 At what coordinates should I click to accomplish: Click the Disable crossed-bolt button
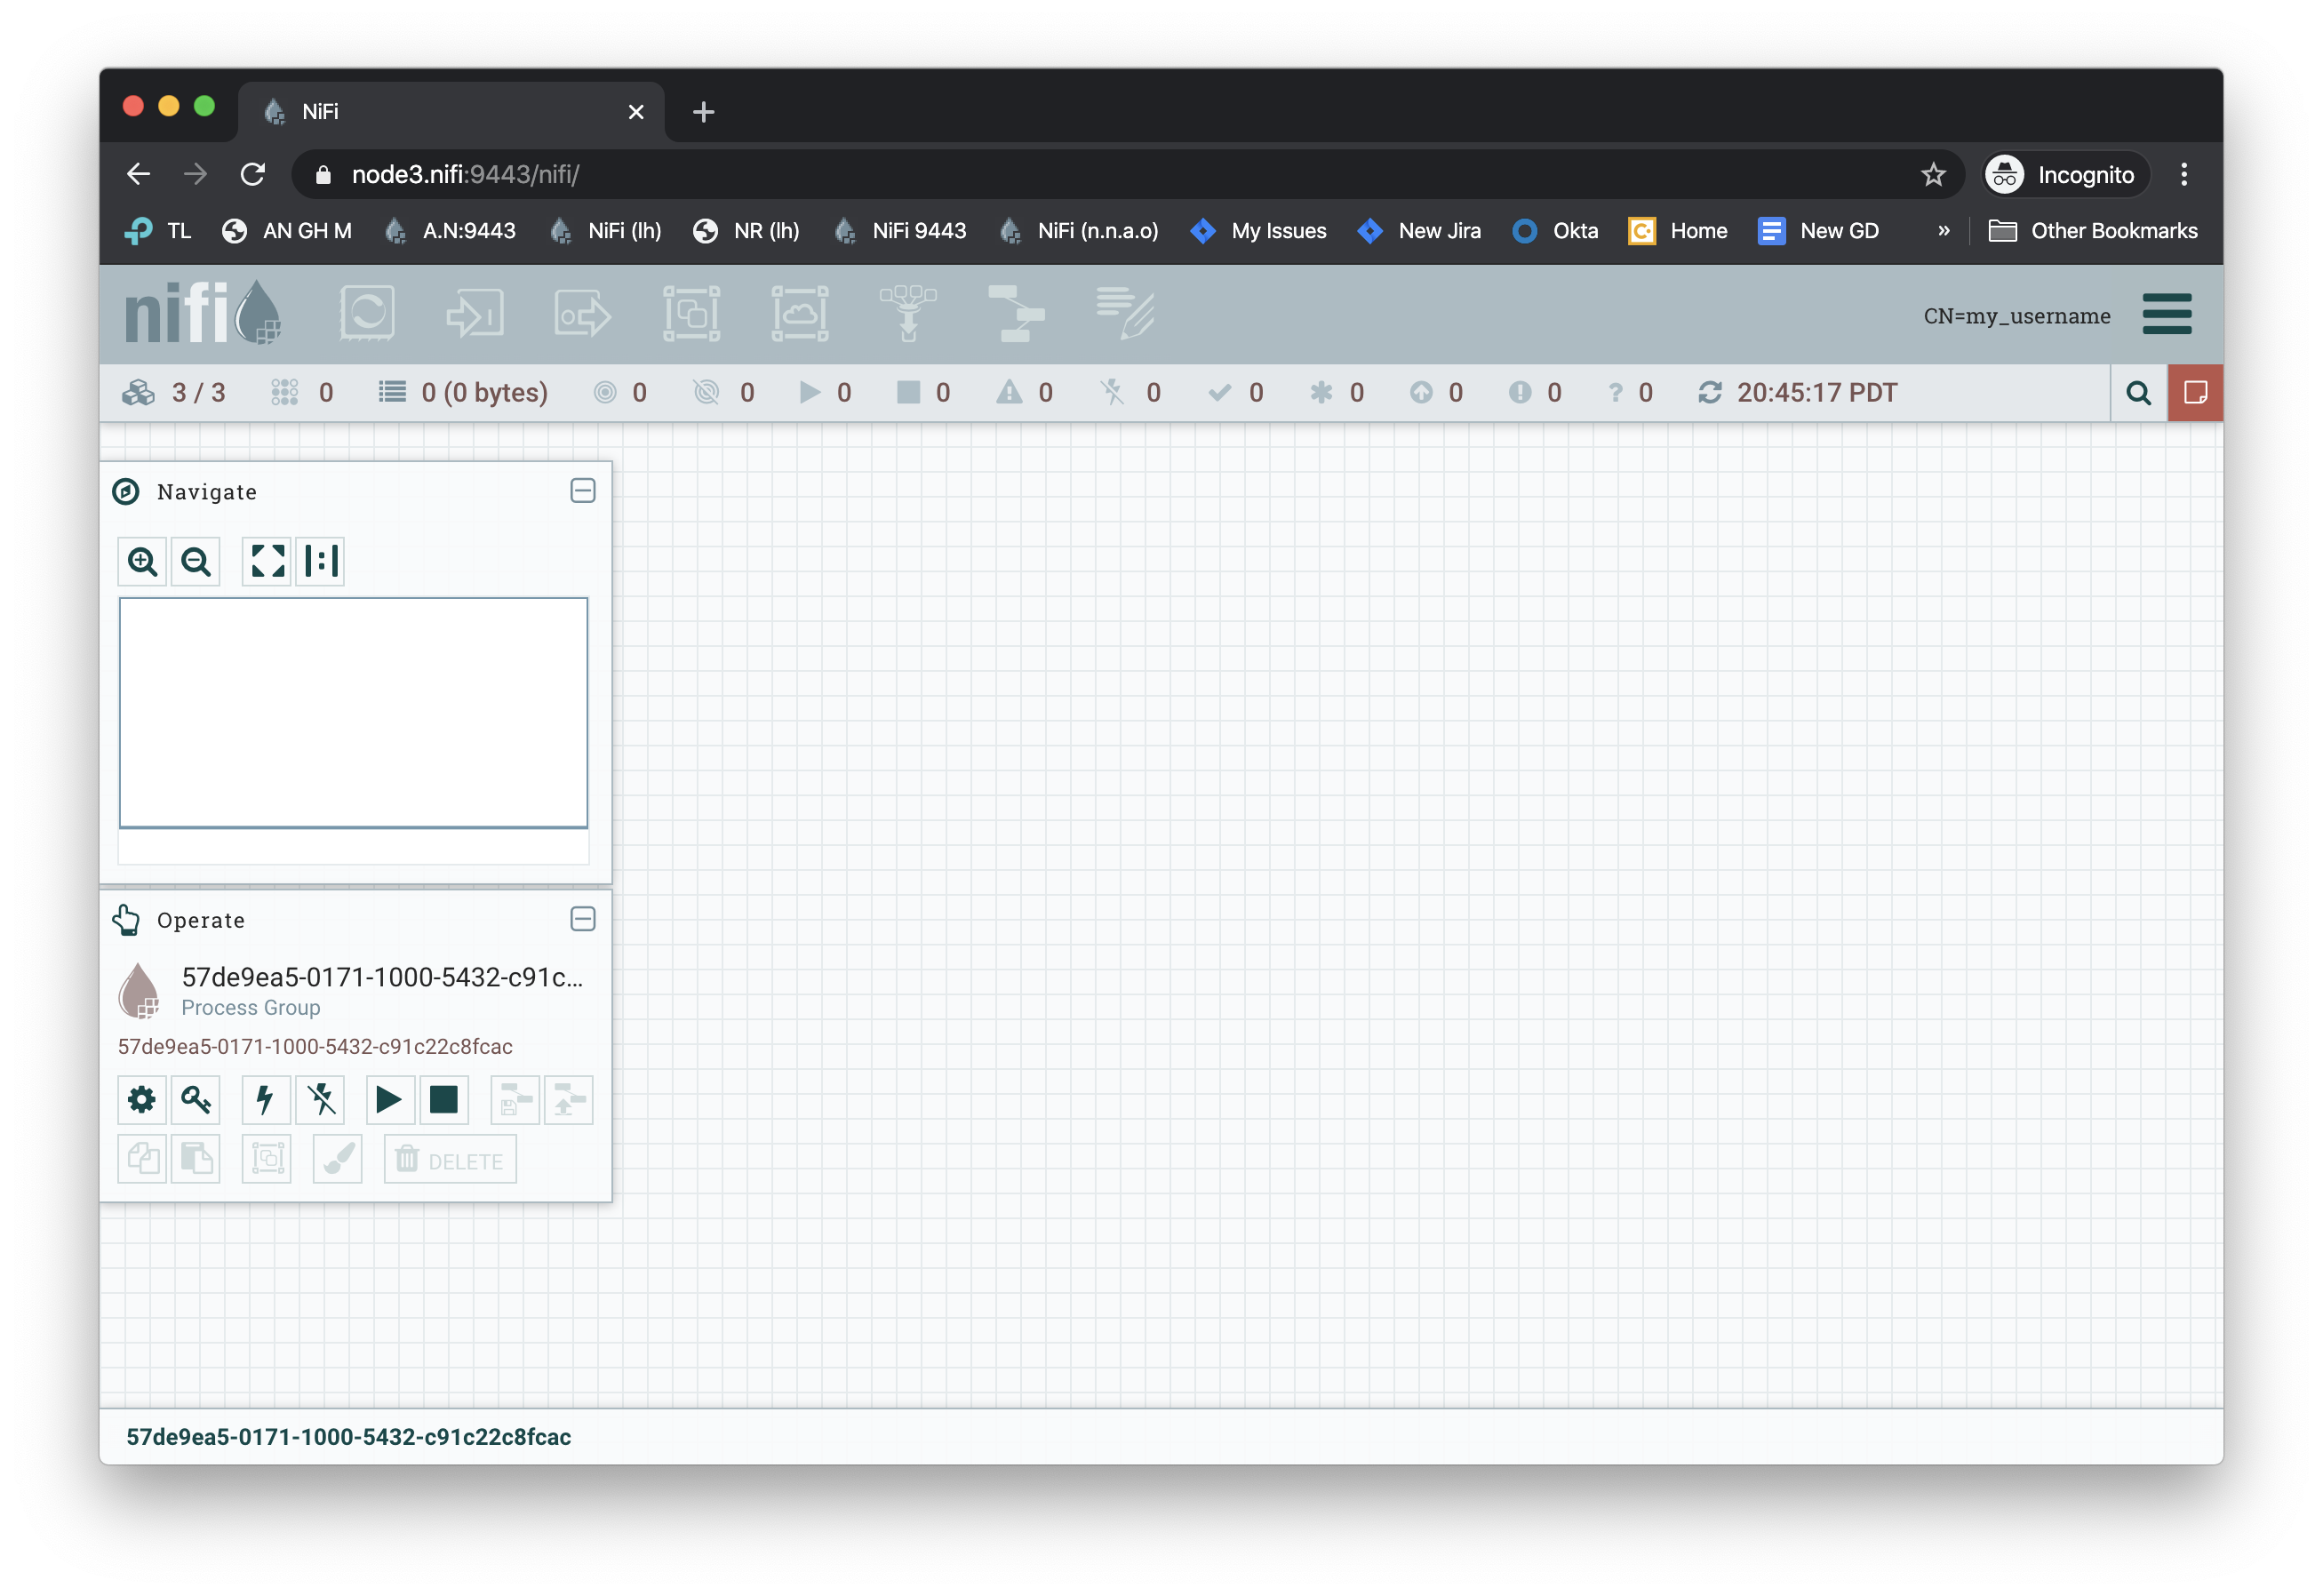coord(321,1100)
